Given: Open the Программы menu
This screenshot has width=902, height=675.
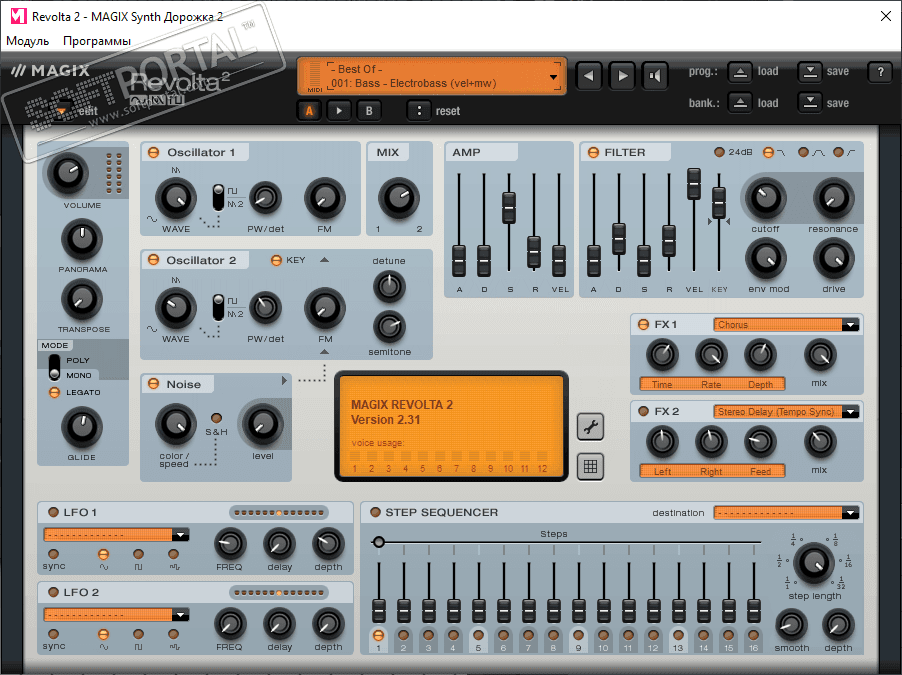Looking at the screenshot, I should pyautogui.click(x=97, y=41).
